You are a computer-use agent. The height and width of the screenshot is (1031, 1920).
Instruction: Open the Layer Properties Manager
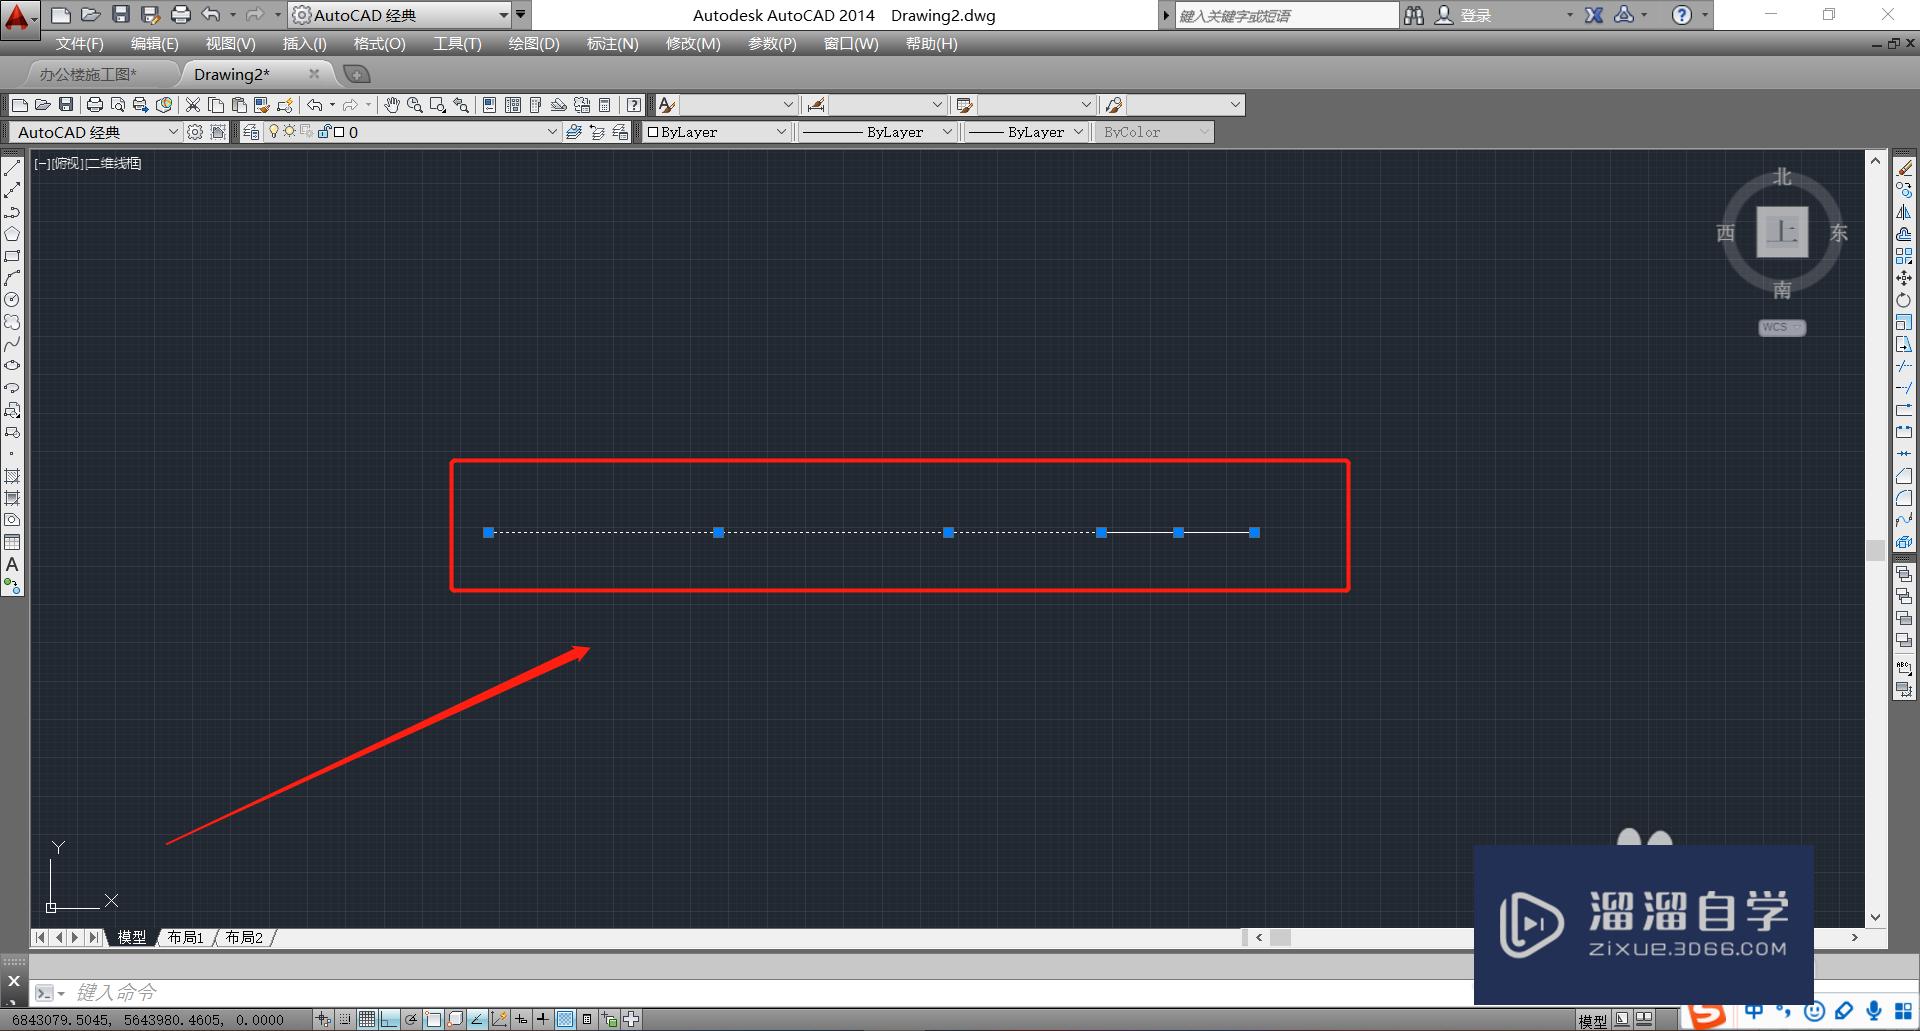[x=251, y=131]
